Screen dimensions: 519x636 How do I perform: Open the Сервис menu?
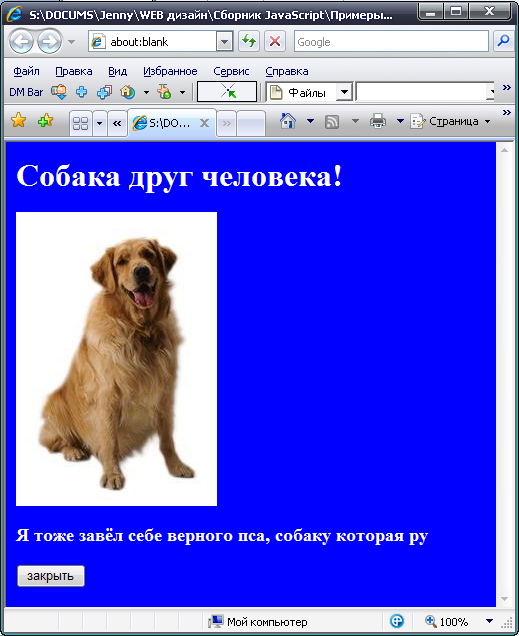pos(231,71)
